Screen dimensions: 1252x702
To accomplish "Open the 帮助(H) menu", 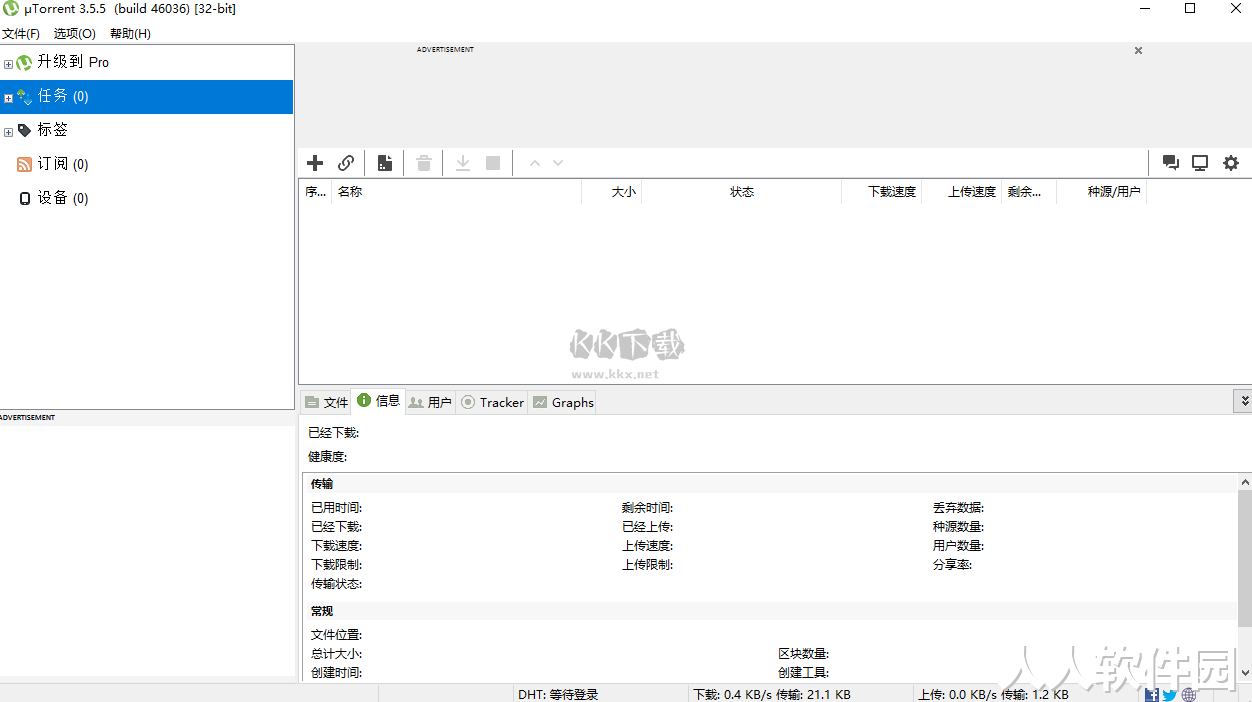I will coord(130,33).
